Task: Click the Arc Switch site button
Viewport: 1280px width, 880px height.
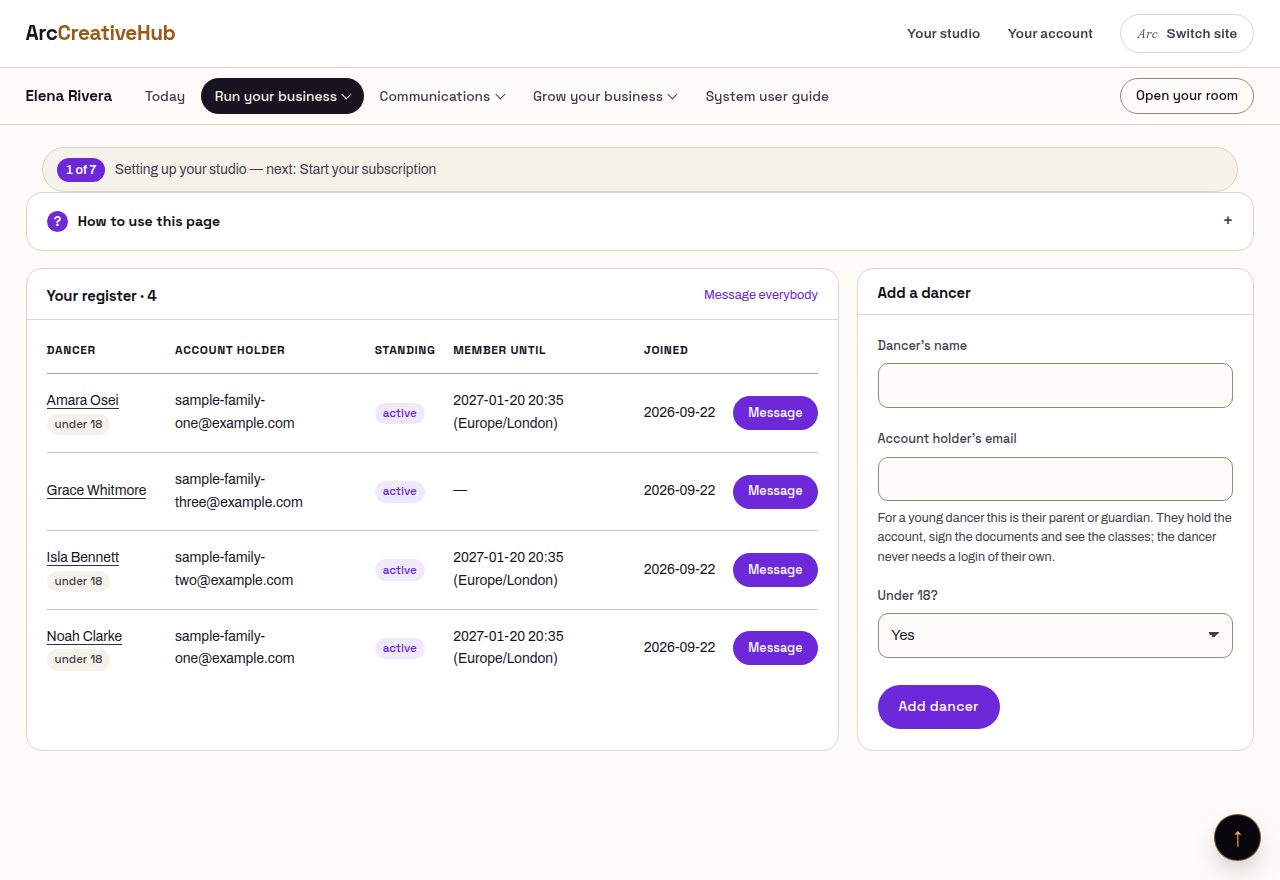Action: [1186, 33]
